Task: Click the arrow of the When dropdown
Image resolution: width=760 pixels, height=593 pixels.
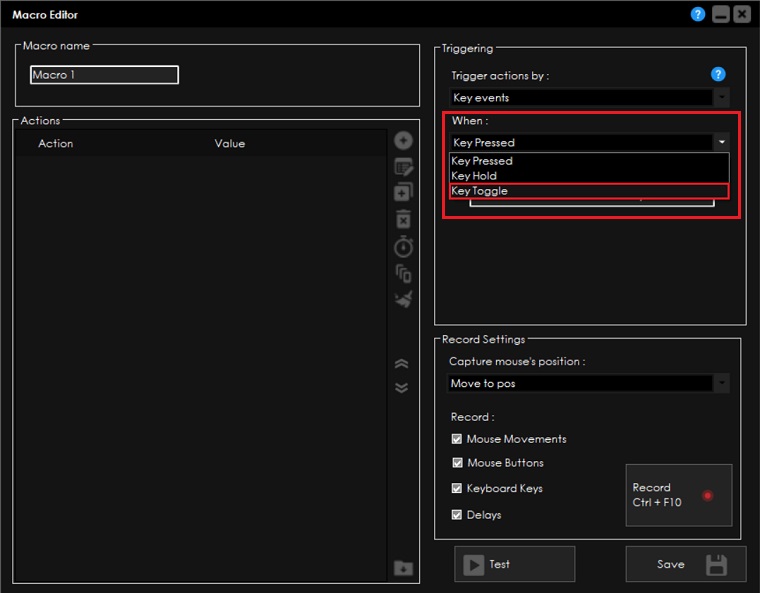Action: (x=721, y=142)
